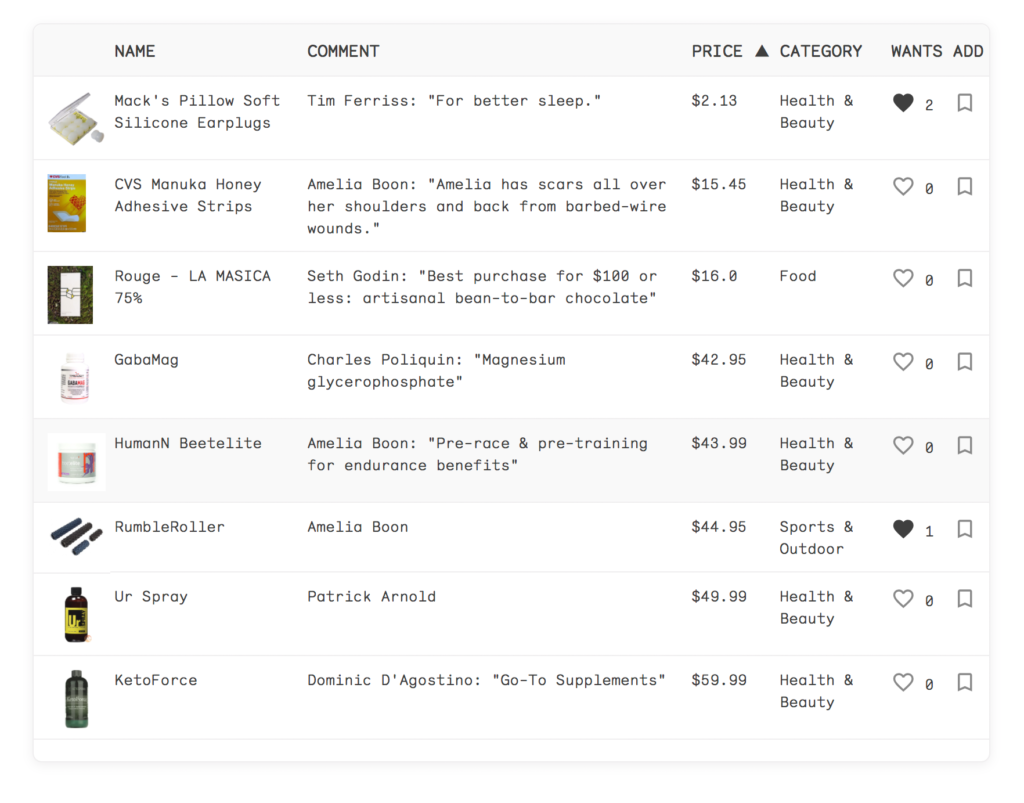
Task: Add KetoForce via bookmark icon
Action: tap(965, 682)
